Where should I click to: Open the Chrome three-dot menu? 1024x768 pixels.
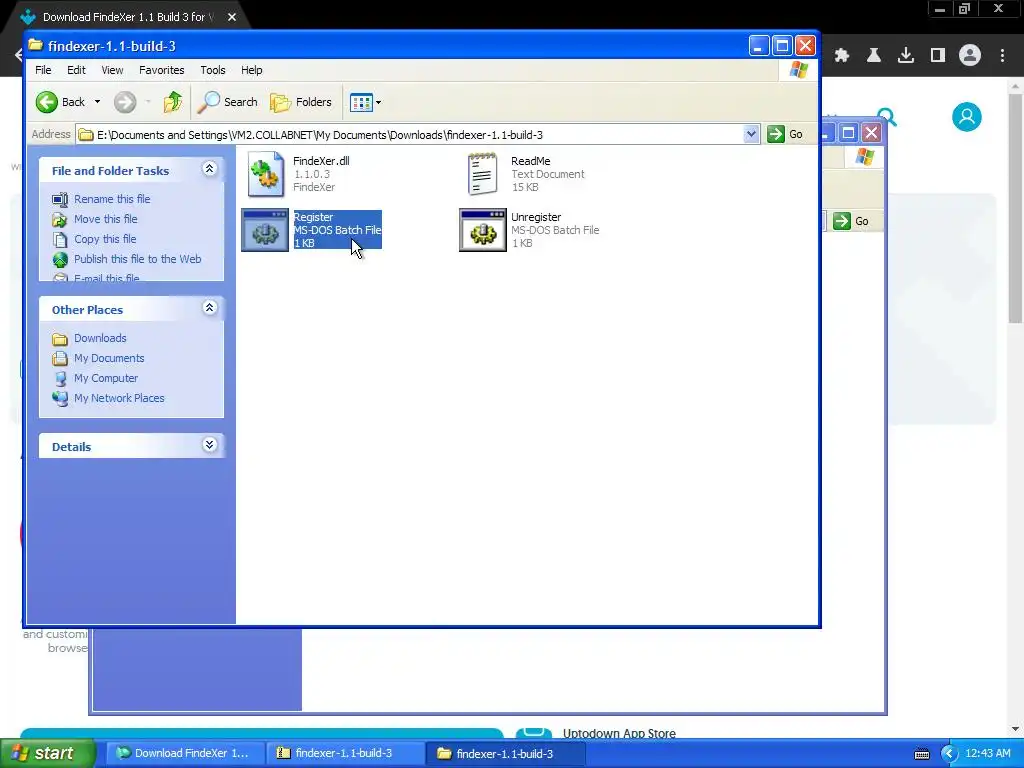(x=1002, y=56)
